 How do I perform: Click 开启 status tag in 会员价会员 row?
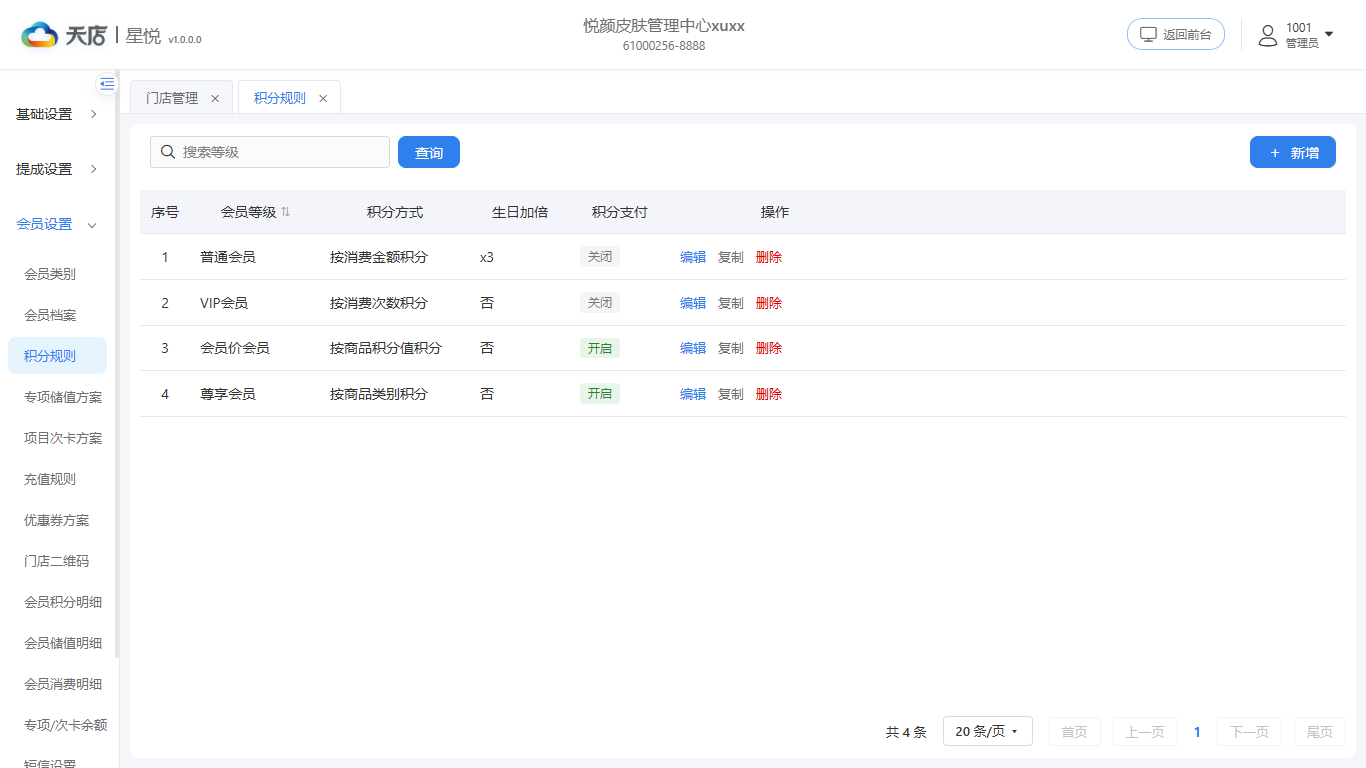600,348
